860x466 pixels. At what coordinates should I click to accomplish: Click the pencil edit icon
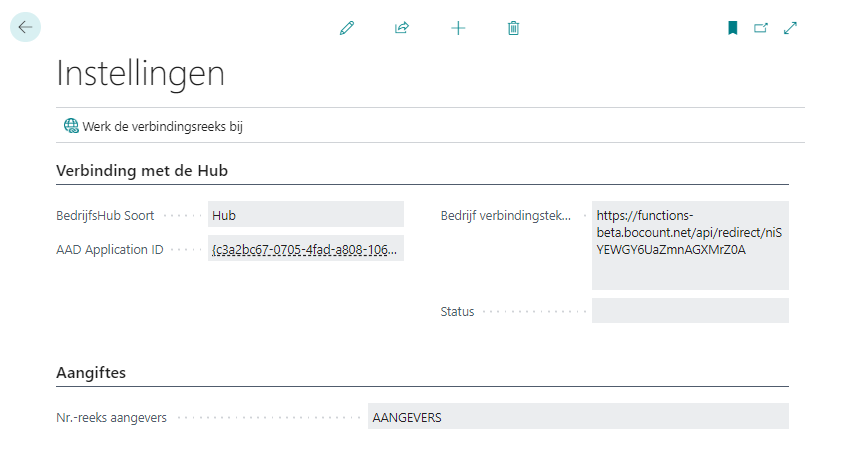[x=347, y=28]
